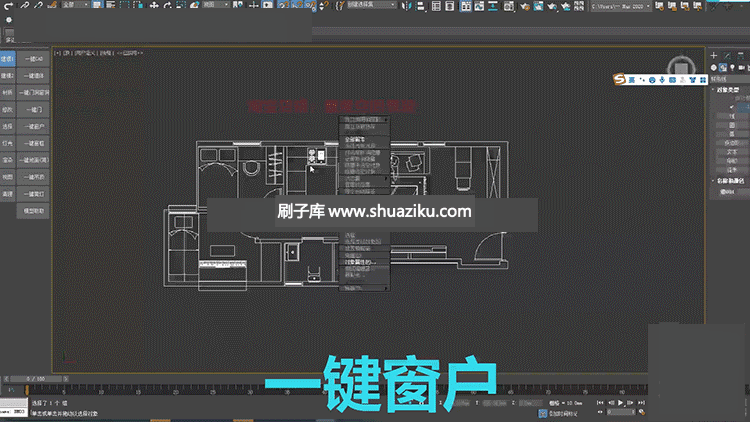Activate the Select and Scale tool
750x422 pixels.
tap(181, 5)
